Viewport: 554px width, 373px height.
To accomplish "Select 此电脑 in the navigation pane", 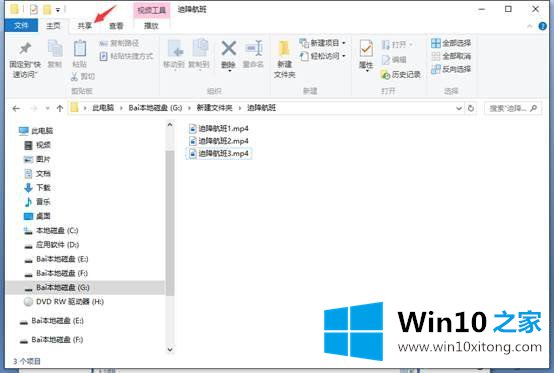I will 36,131.
